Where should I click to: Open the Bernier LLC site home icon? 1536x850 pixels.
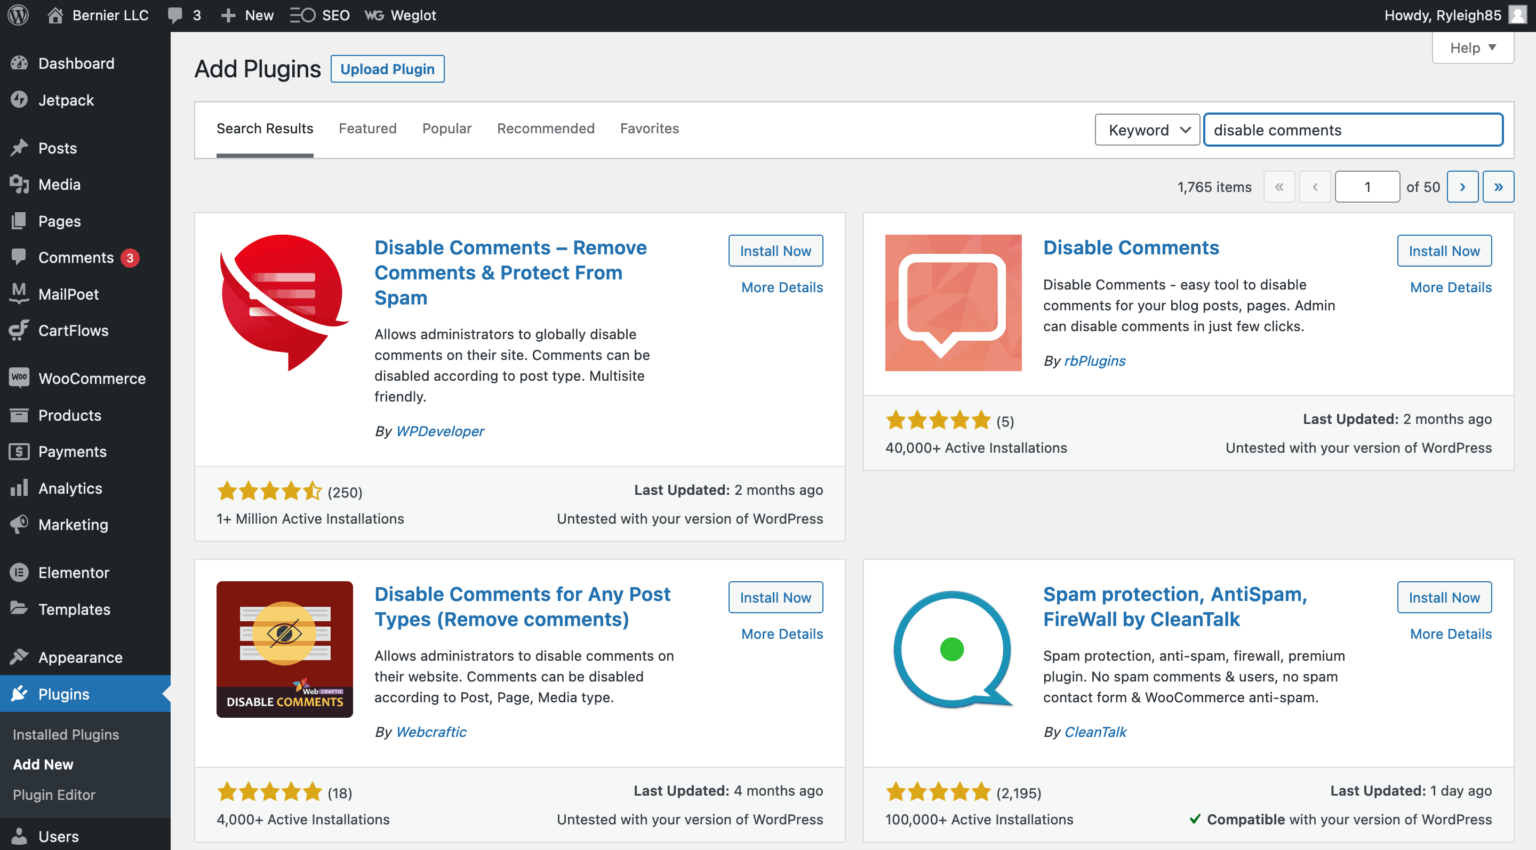(x=55, y=15)
